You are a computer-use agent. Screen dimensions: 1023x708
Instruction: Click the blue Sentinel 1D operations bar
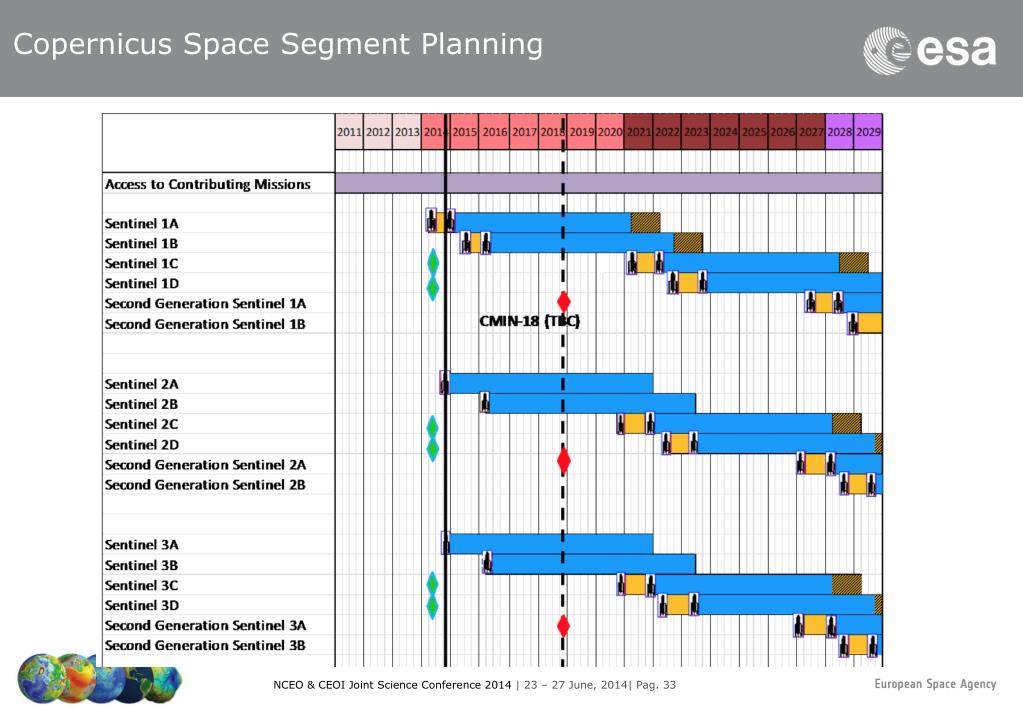point(794,283)
